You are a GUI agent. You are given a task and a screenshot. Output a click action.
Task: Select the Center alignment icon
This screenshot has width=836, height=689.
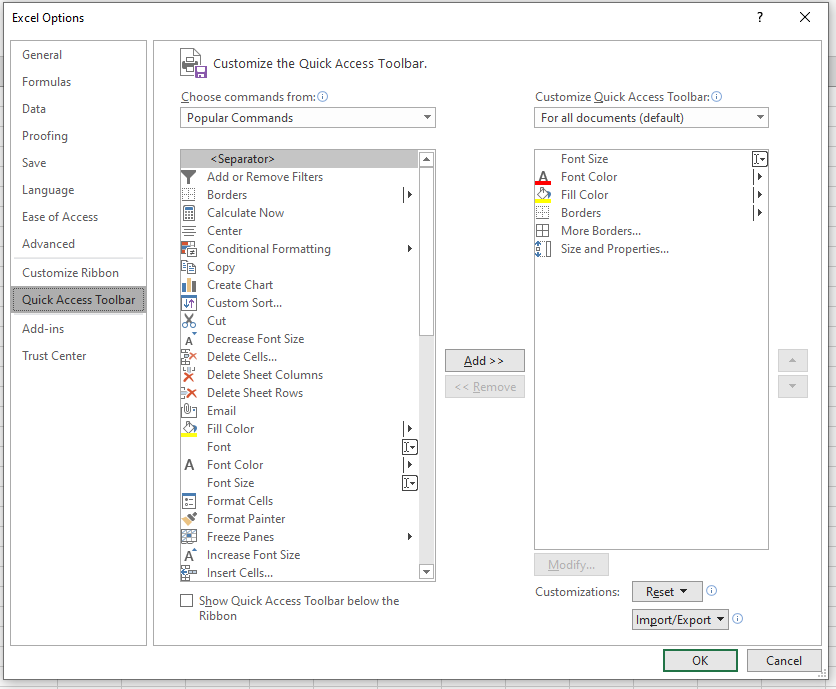189,231
